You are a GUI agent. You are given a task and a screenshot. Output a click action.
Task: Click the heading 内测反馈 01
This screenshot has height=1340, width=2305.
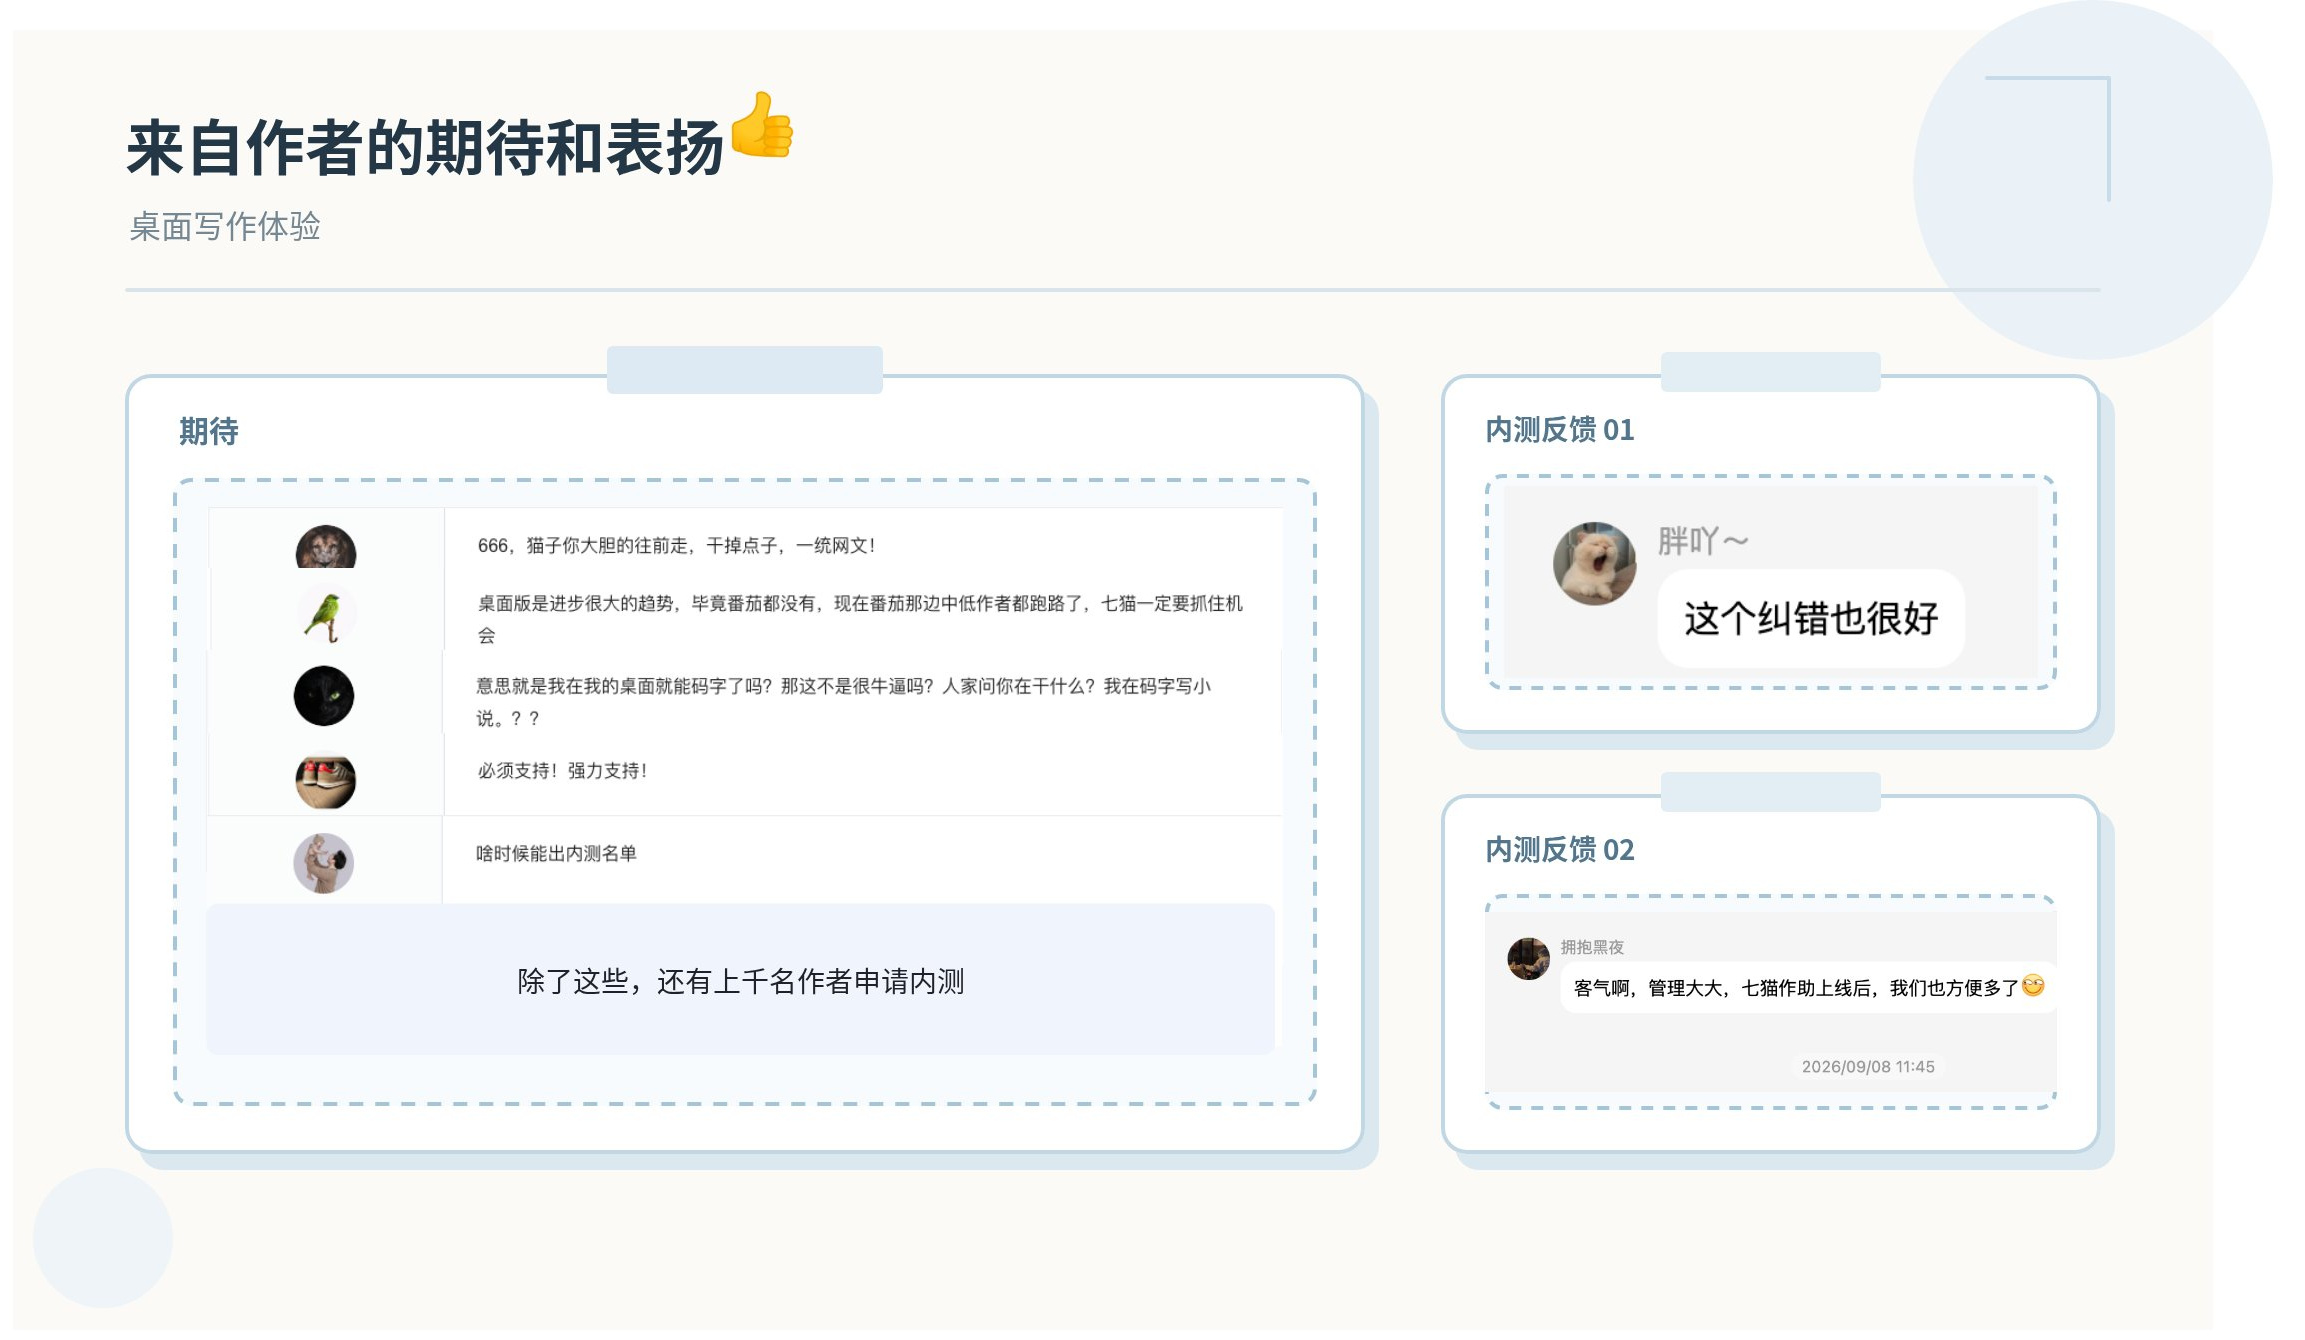pos(1559,430)
